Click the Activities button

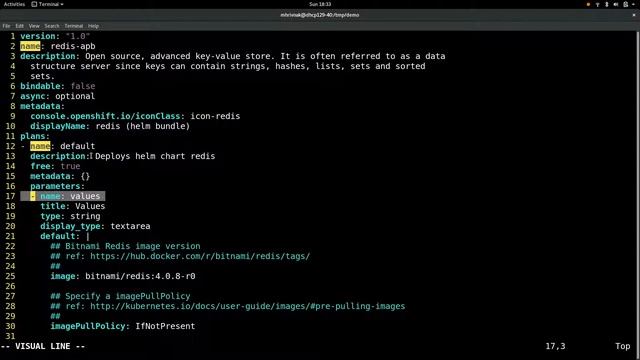tap(14, 4)
